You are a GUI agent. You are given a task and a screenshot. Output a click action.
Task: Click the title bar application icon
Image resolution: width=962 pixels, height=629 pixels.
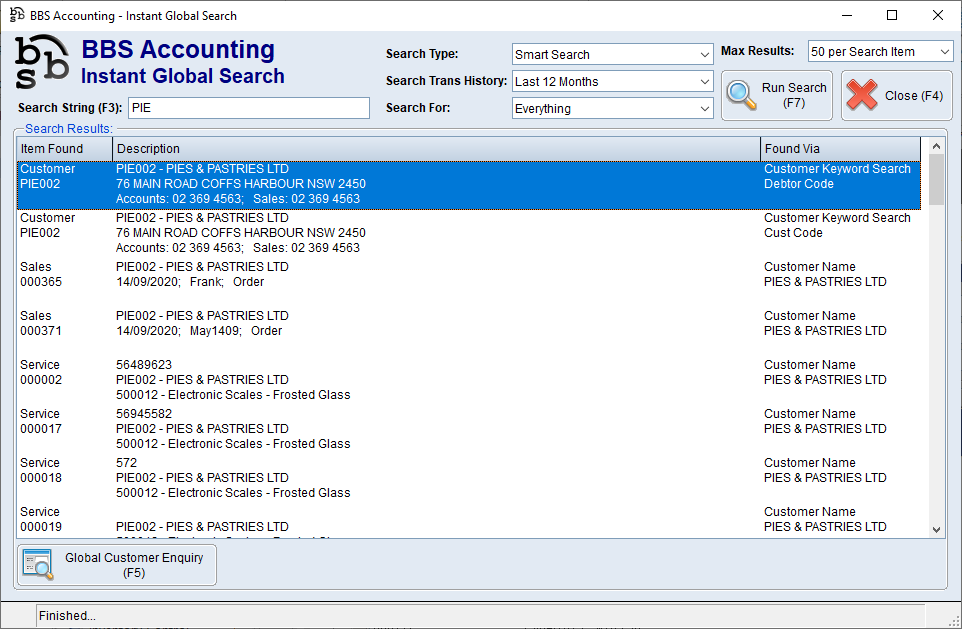pos(17,15)
